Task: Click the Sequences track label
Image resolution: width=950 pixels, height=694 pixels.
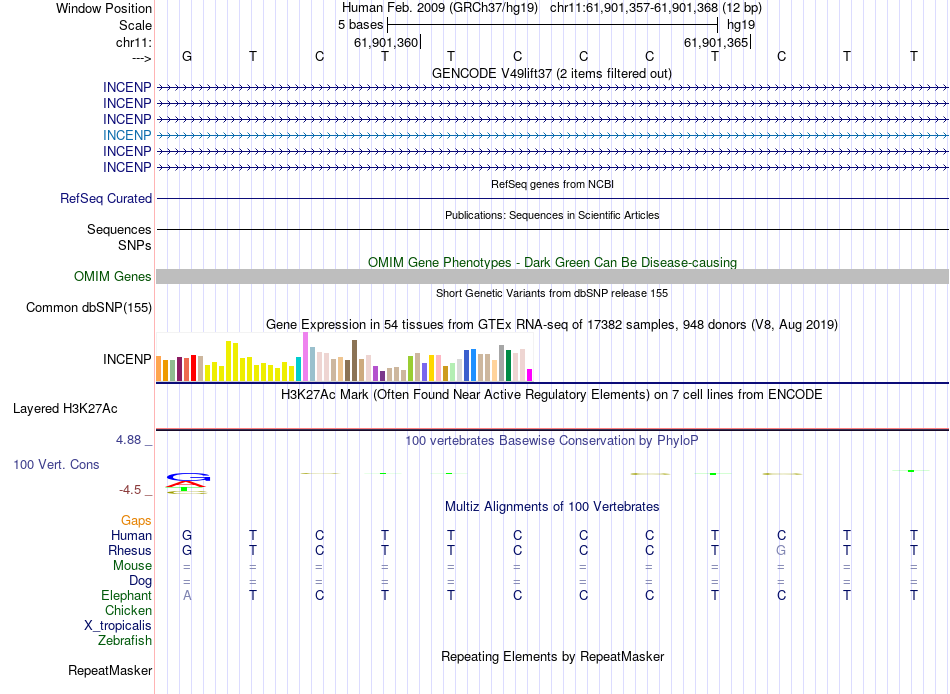Action: coord(119,229)
